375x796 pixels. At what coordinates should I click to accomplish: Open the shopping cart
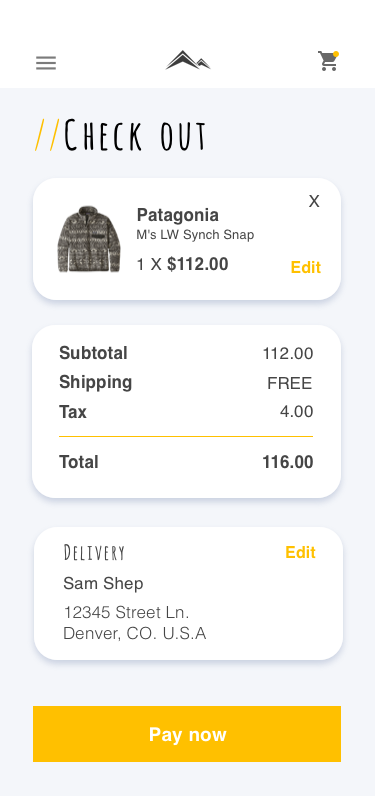tap(328, 61)
